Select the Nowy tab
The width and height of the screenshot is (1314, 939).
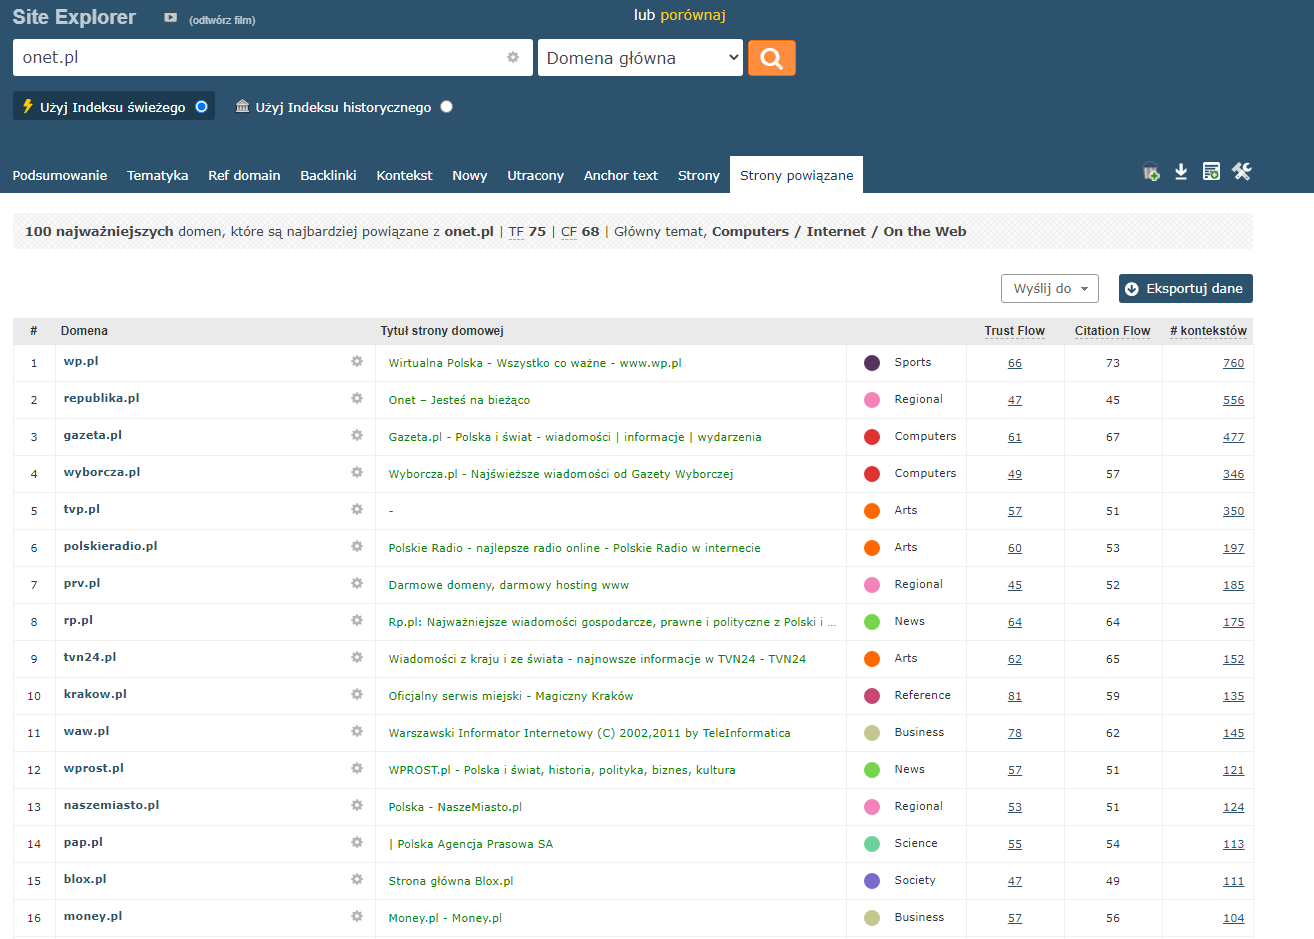469,175
